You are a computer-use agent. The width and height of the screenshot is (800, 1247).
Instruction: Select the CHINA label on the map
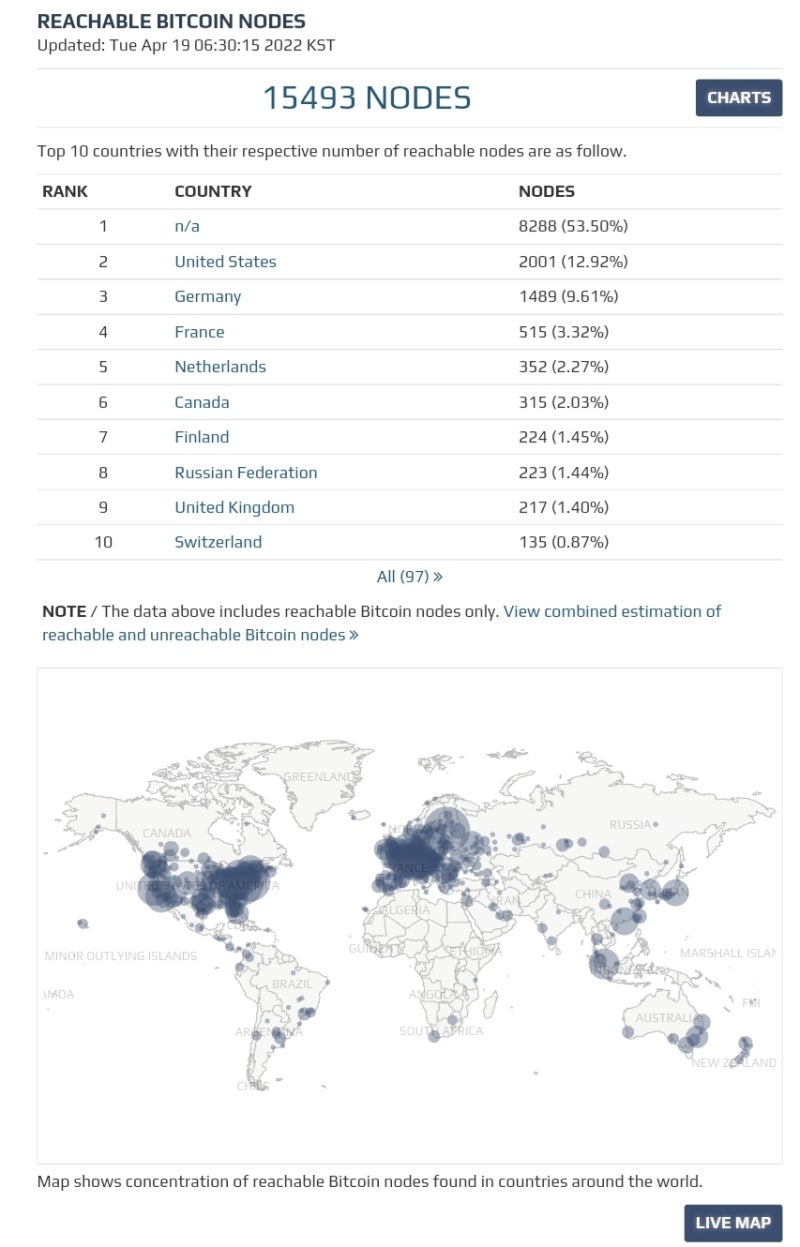click(593, 894)
